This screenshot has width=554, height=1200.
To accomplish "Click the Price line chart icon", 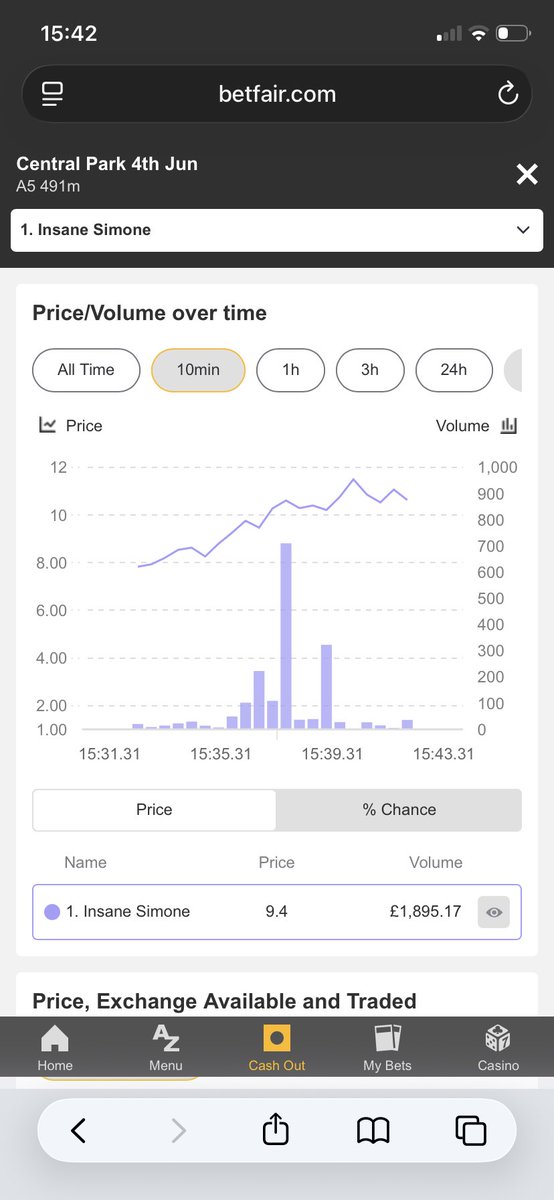I will coord(47,425).
